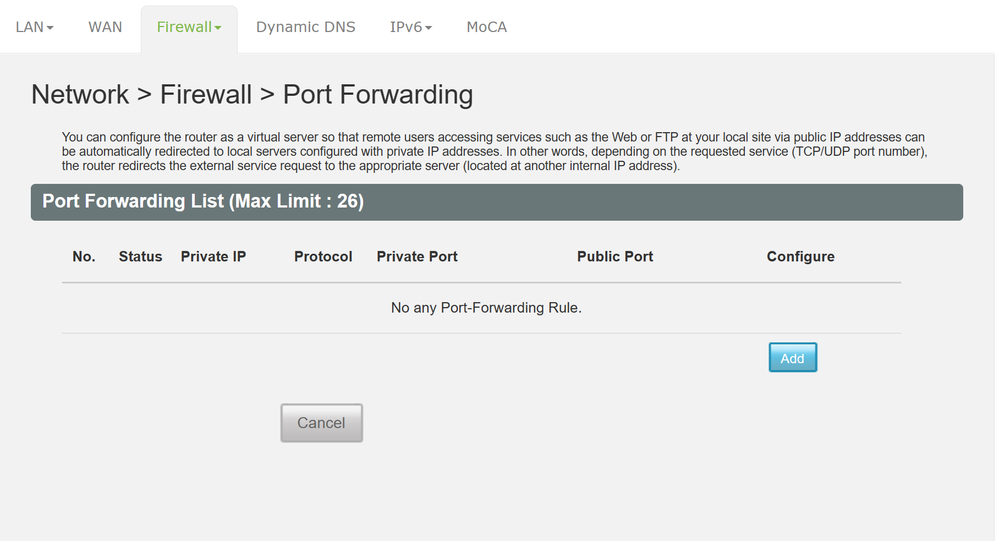This screenshot has width=999, height=541.
Task: Expand the Firewall dropdown menu
Action: click(189, 27)
